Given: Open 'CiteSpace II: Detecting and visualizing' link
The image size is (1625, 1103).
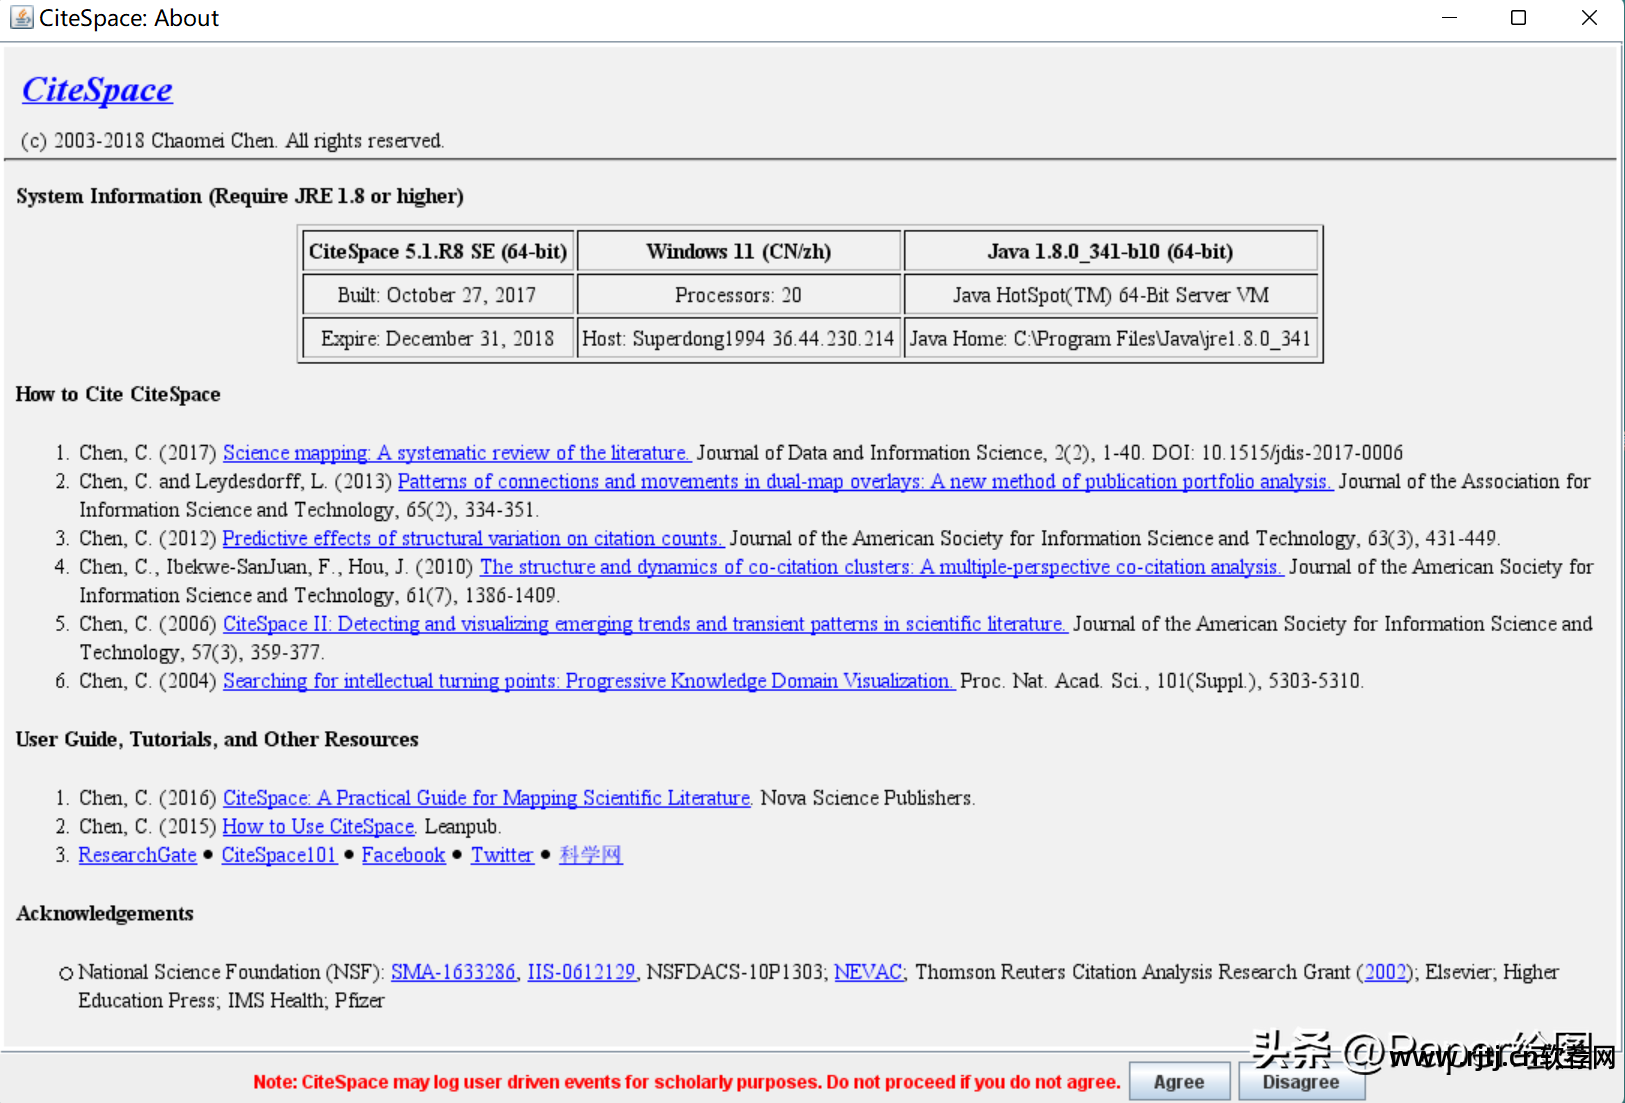Looking at the screenshot, I should [645, 624].
